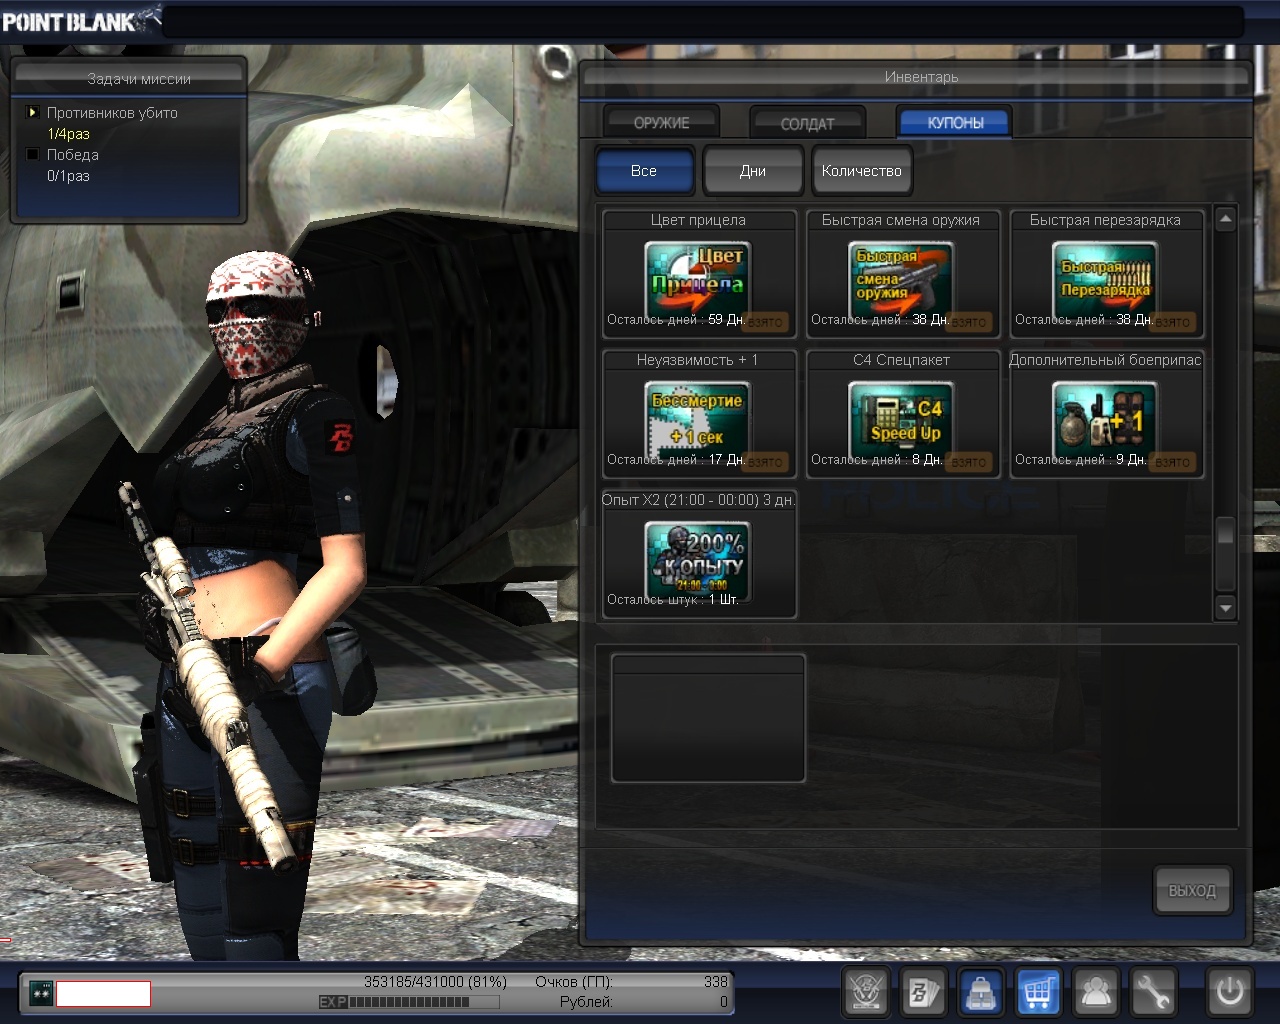Click the 59 Дн. remaining days text
The image size is (1280, 1024).
(x=726, y=320)
